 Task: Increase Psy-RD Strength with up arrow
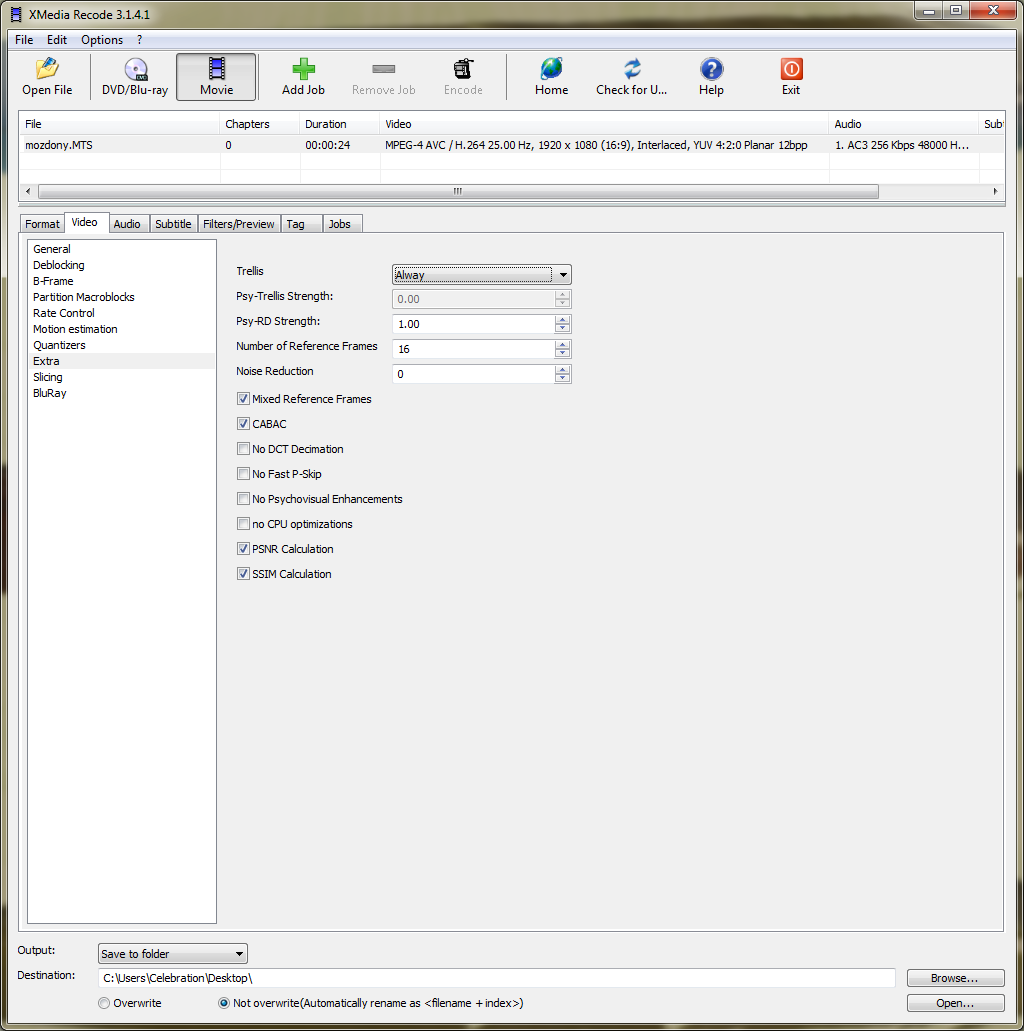[x=562, y=320]
